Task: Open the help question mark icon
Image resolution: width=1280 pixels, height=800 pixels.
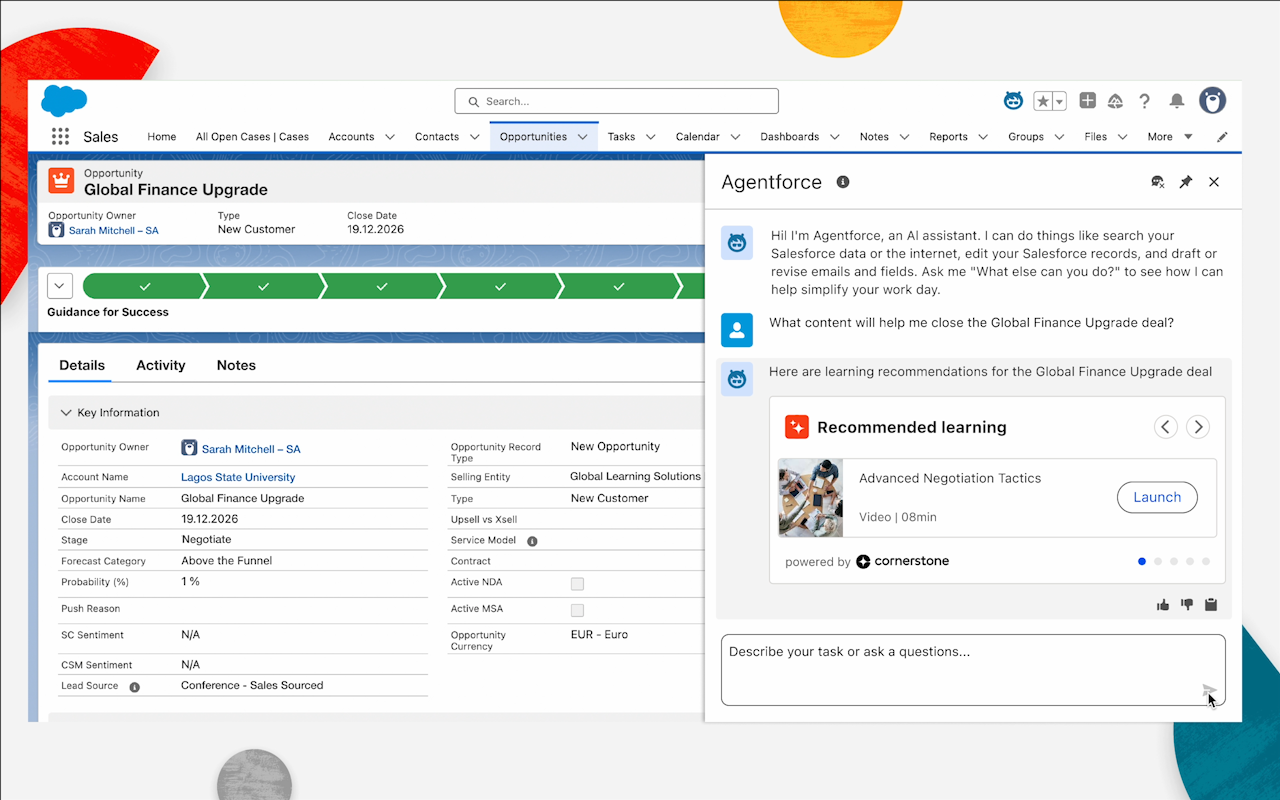Action: pos(1145,101)
